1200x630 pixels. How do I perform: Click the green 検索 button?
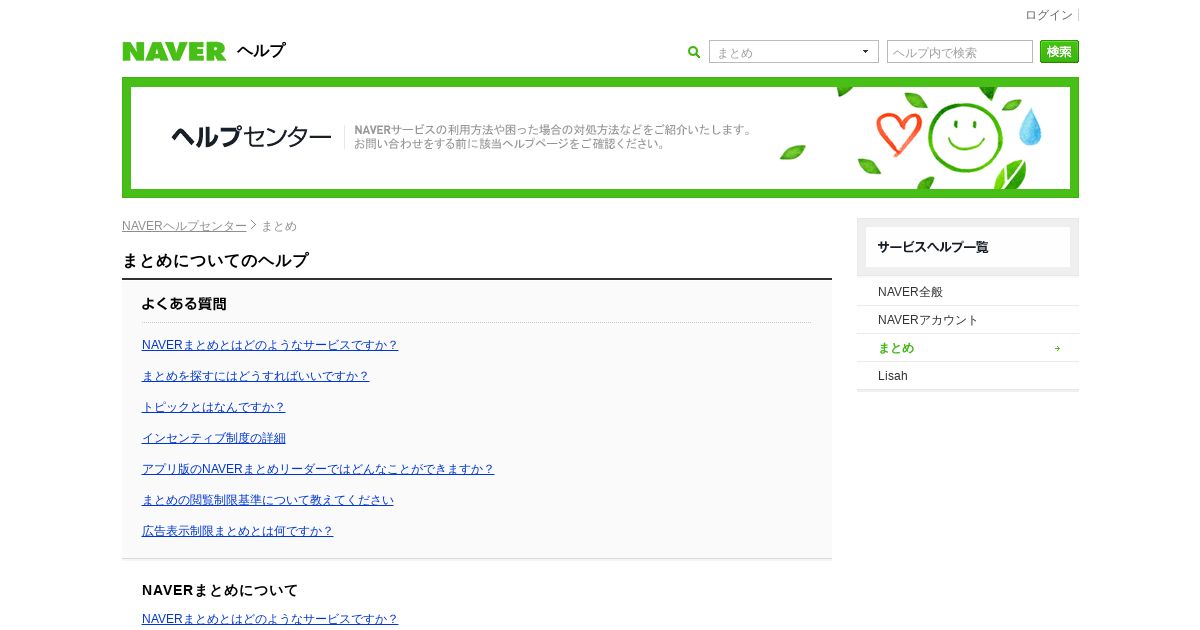(x=1059, y=52)
